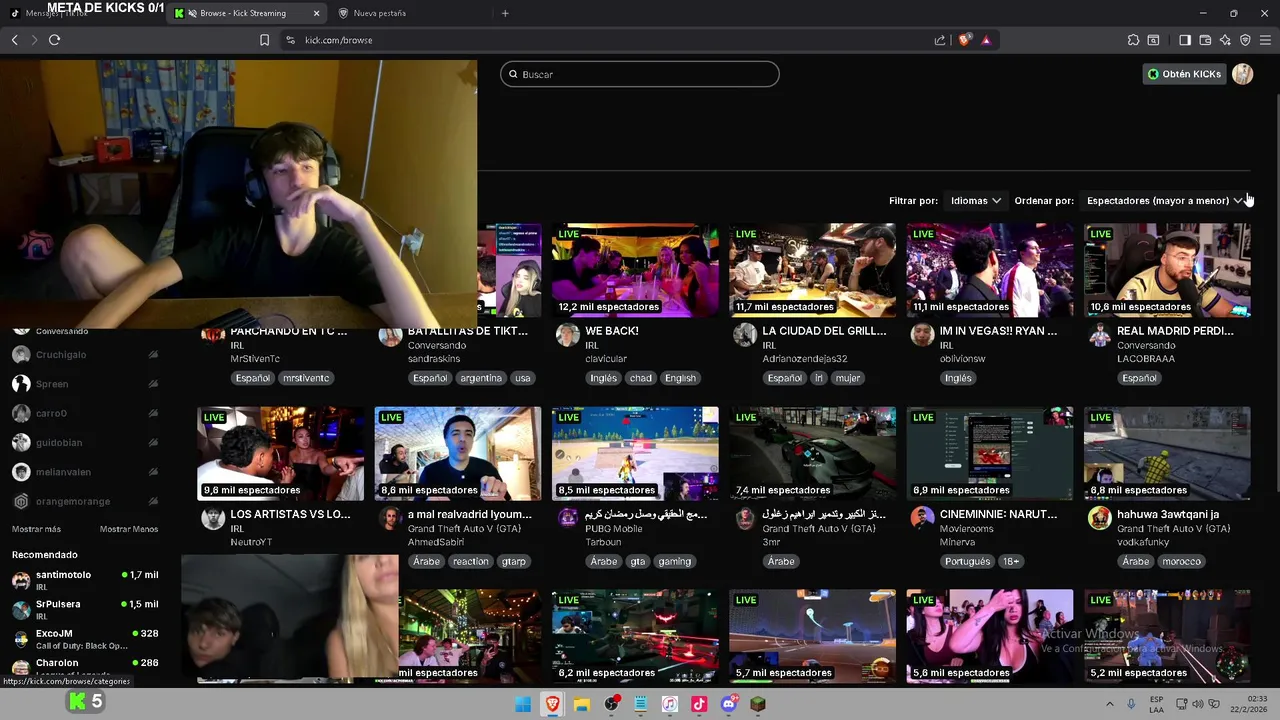The image size is (1280, 720).
Task: Open recommended channel SrPulsera
Action: click(x=85, y=609)
